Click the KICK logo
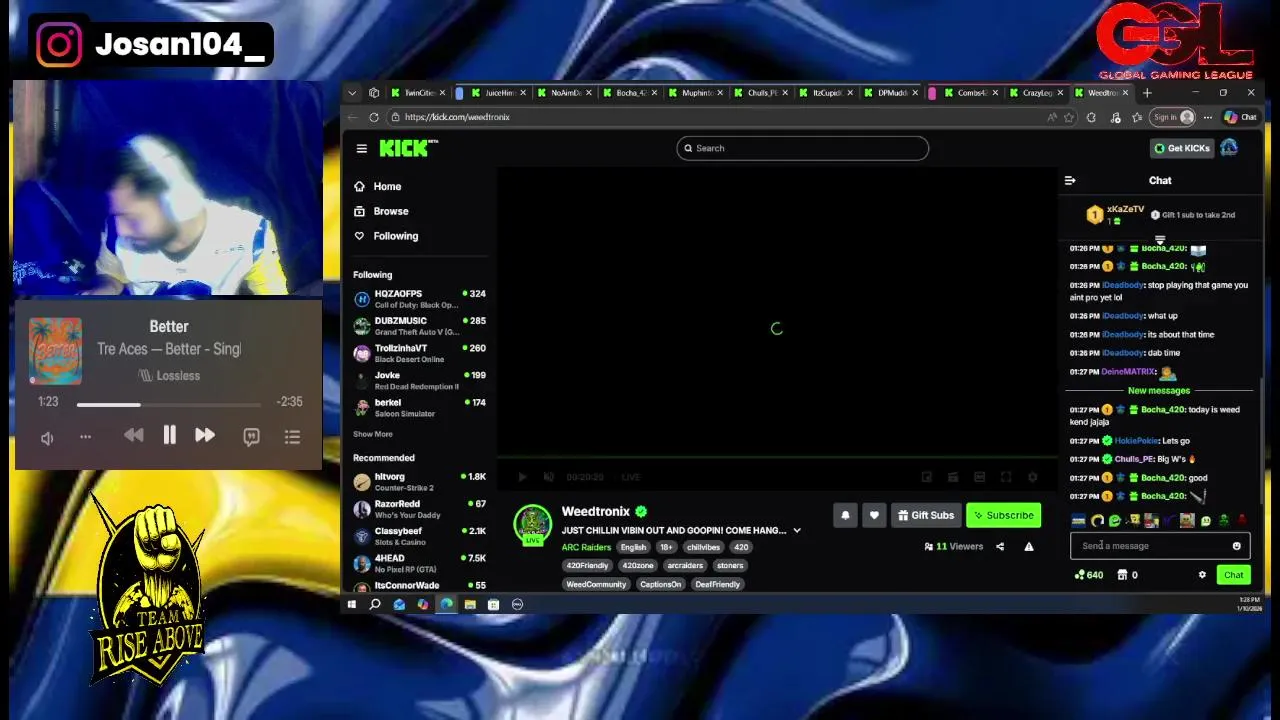This screenshot has width=1280, height=720. click(408, 148)
